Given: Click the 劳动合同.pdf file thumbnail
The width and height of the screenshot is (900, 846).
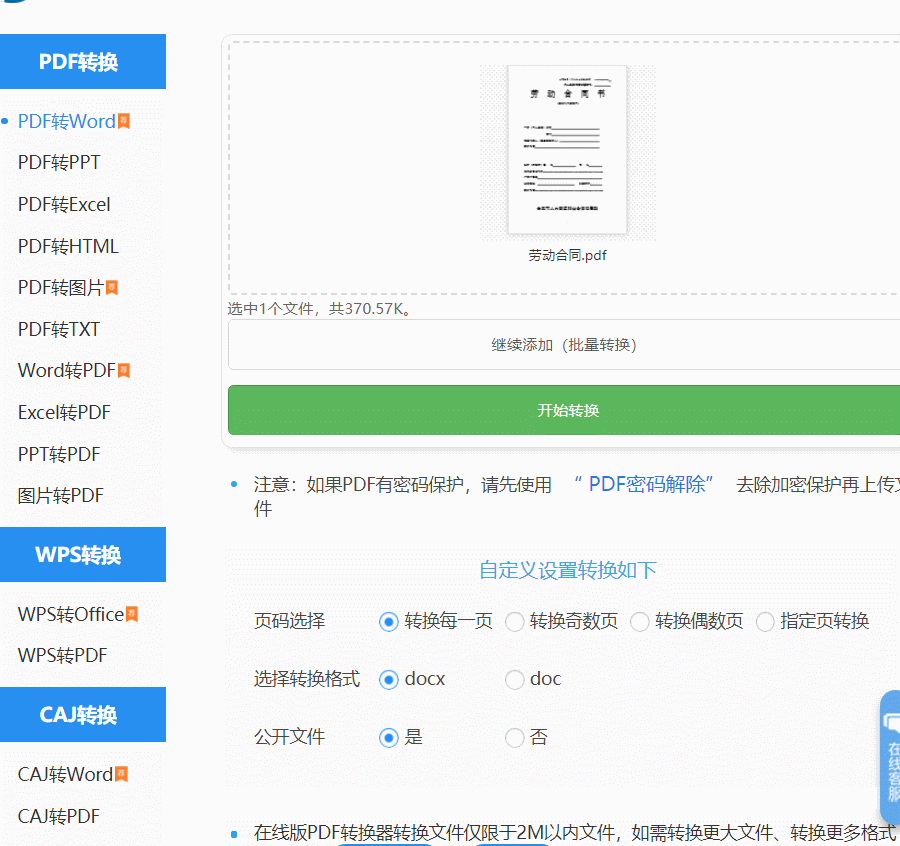Looking at the screenshot, I should pos(566,150).
